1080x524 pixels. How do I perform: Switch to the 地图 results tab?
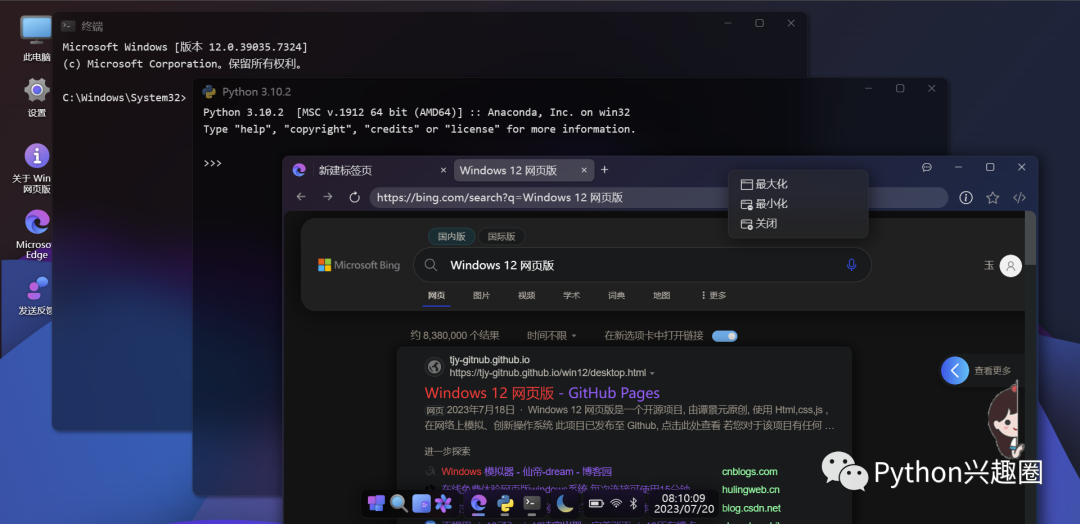tap(661, 295)
